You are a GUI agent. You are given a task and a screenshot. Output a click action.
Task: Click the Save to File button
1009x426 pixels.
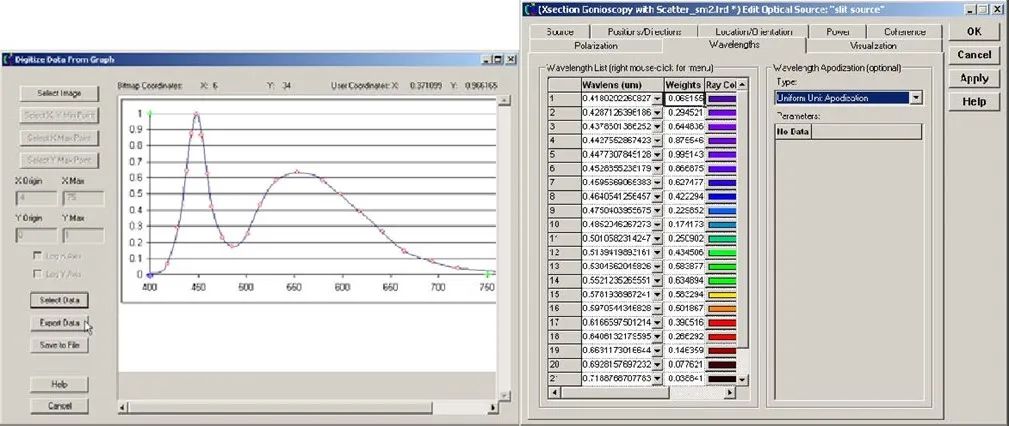point(59,346)
